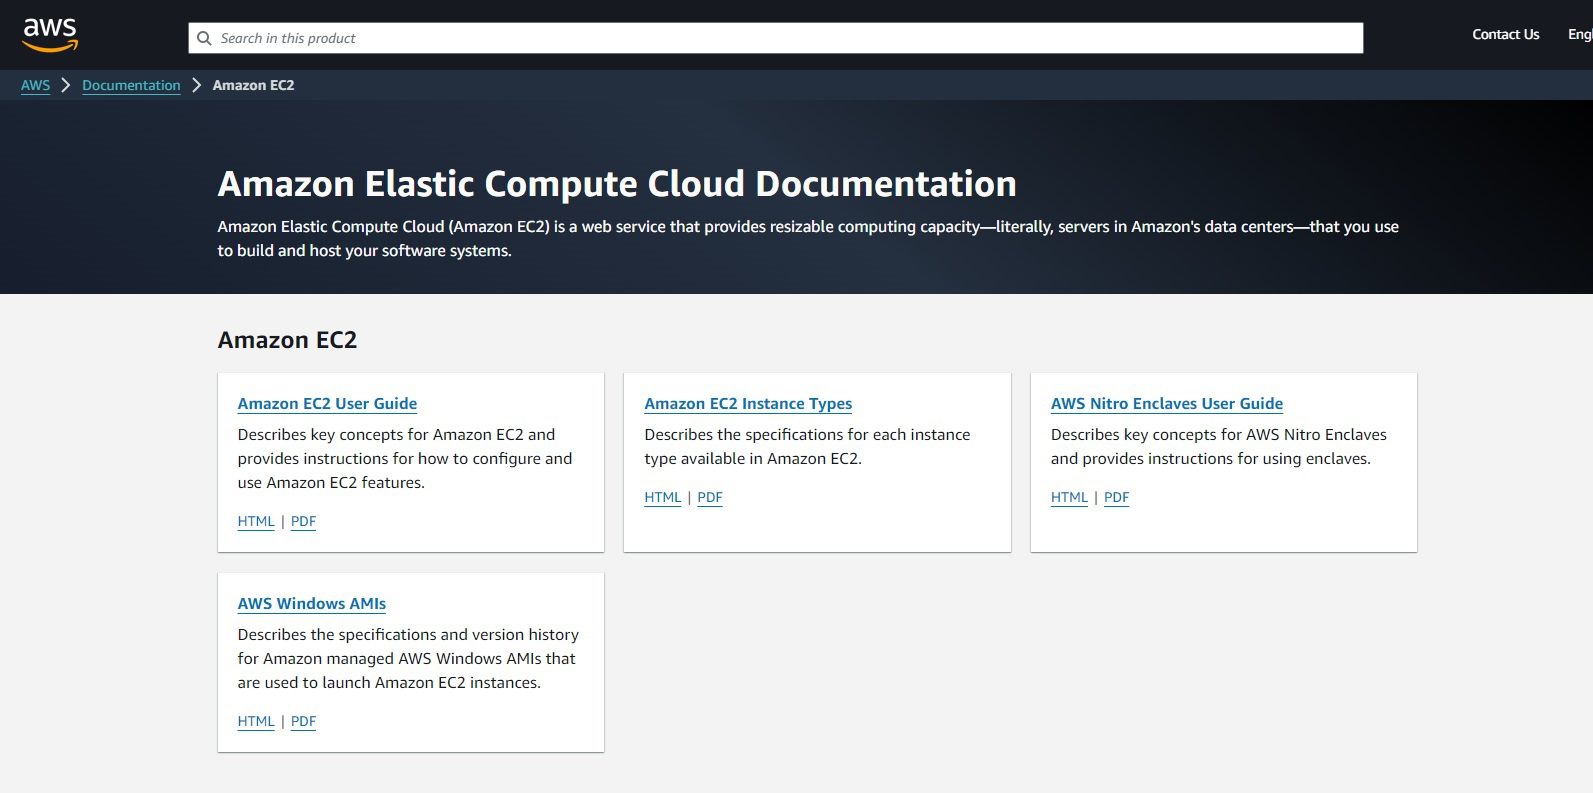Open HTML version of AWS Windows AMIs

coord(256,721)
